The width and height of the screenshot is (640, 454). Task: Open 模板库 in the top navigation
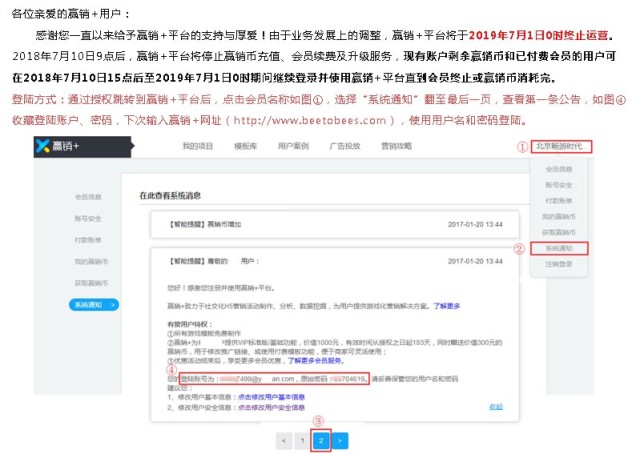[x=245, y=146]
